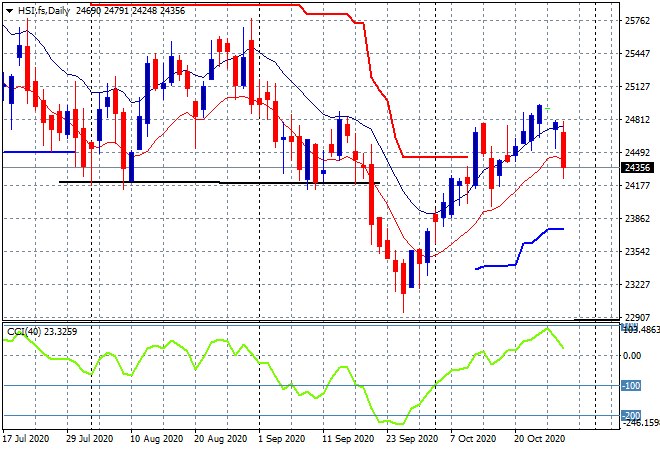Screen dimensions: 660x450
Task: Click the 7 Oct 2020 date label
Action: click(x=473, y=439)
